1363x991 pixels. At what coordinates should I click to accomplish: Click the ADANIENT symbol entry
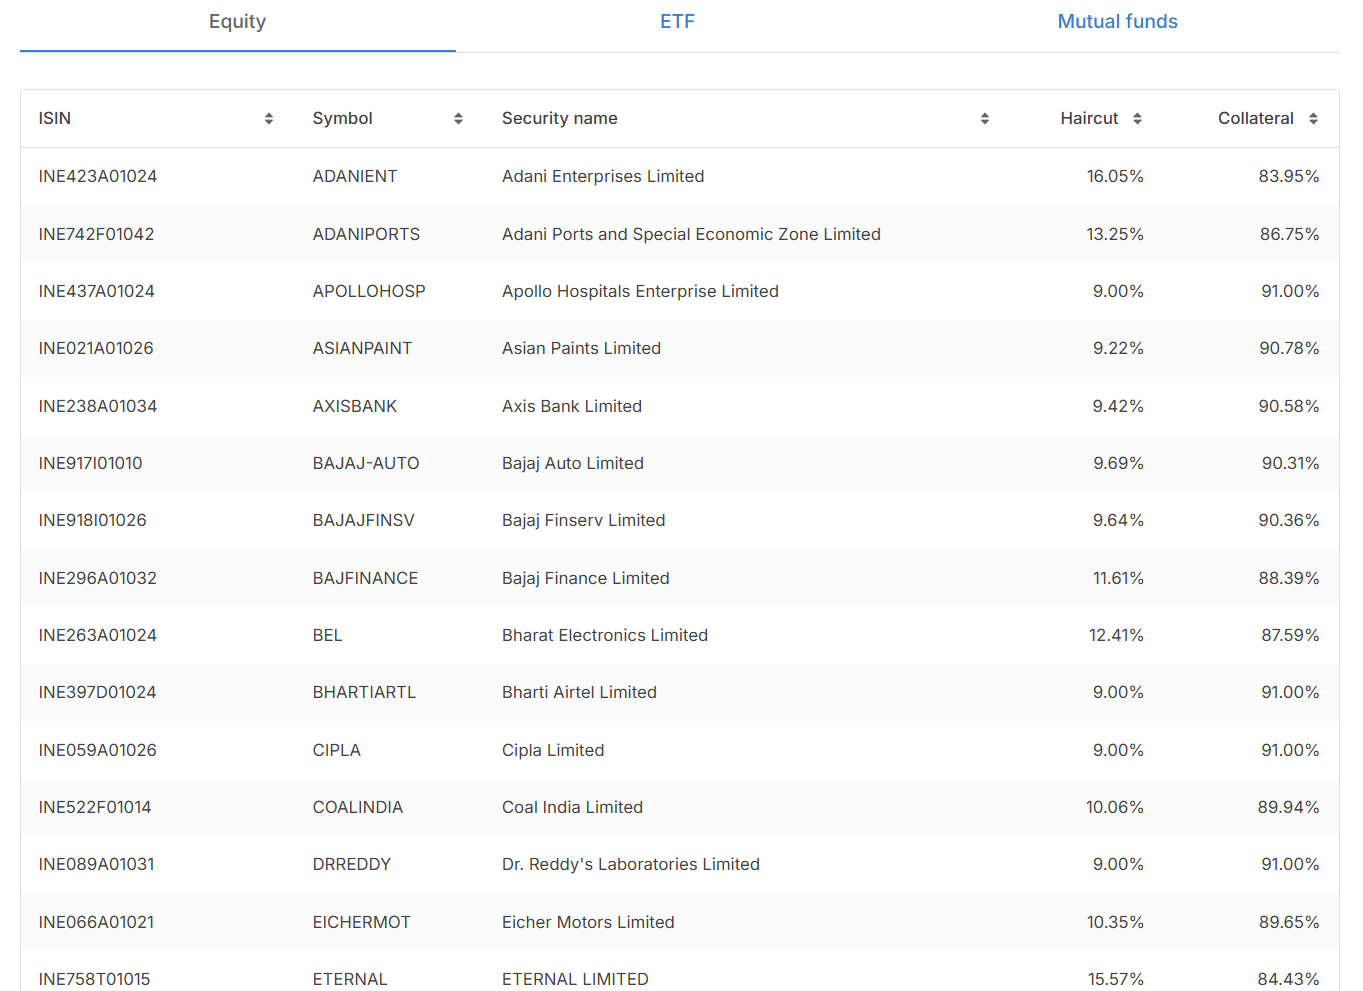coord(355,176)
